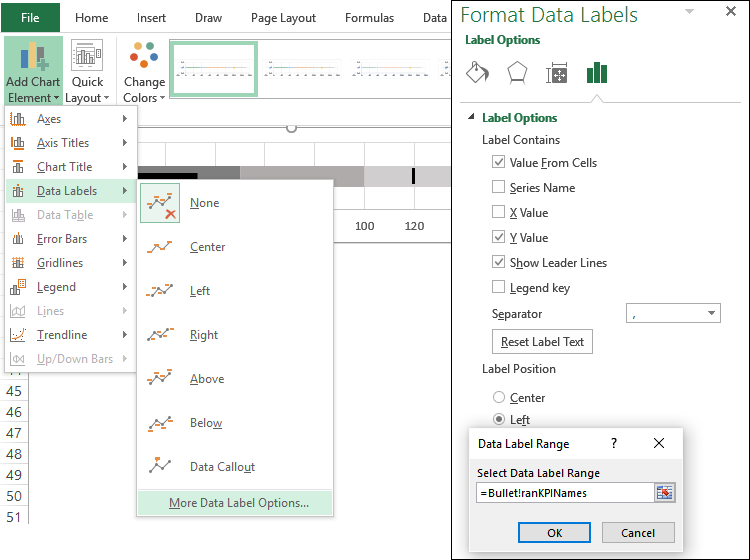Viewport: 750px width, 560px height.
Task: Switch to the Insert tab
Action: point(151,18)
